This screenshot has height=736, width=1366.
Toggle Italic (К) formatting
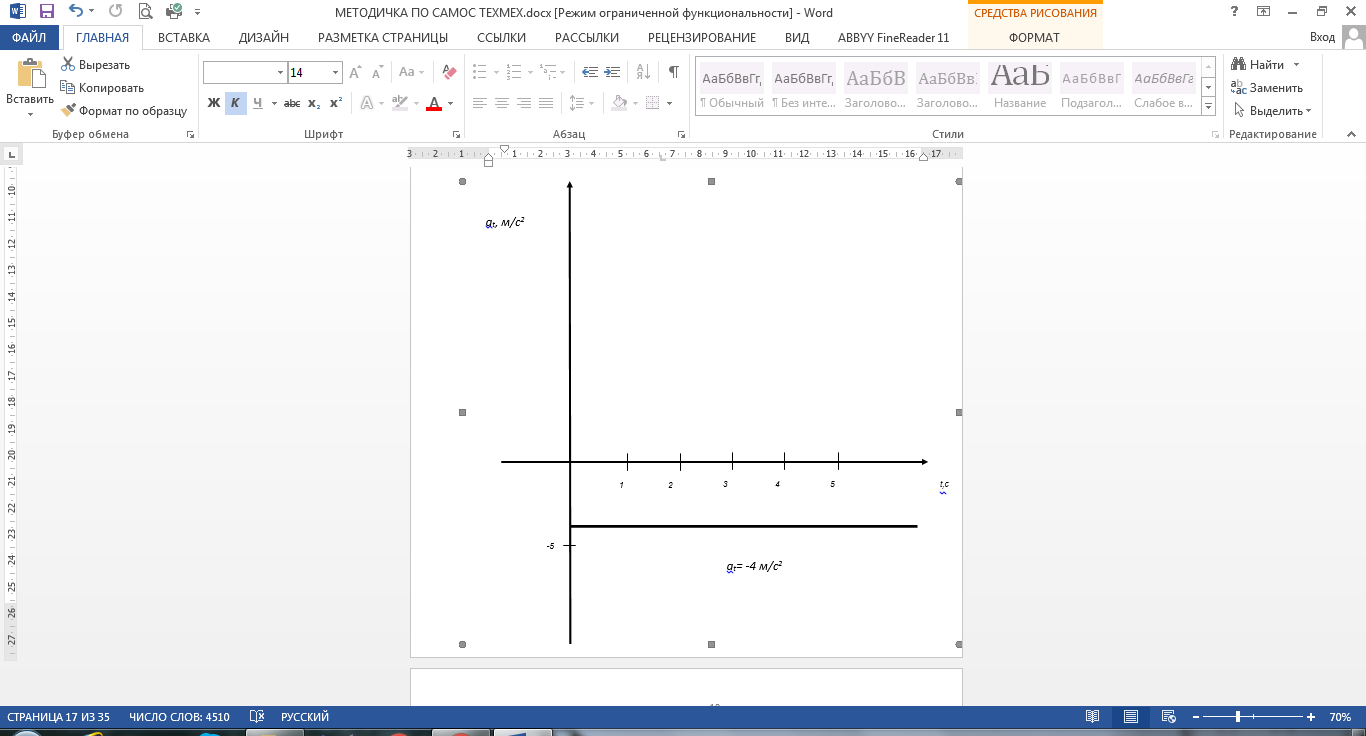coord(236,103)
